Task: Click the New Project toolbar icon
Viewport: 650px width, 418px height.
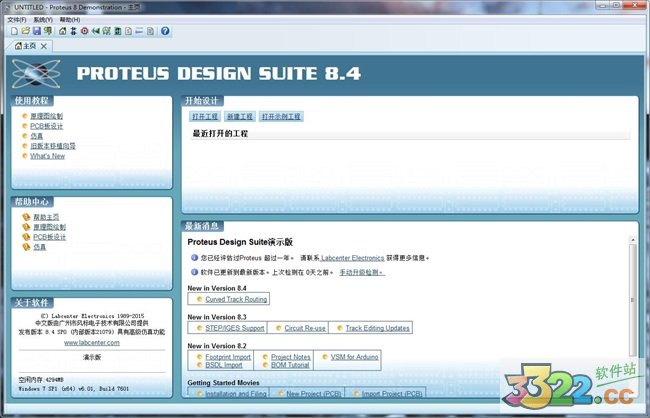Action: click(15, 31)
